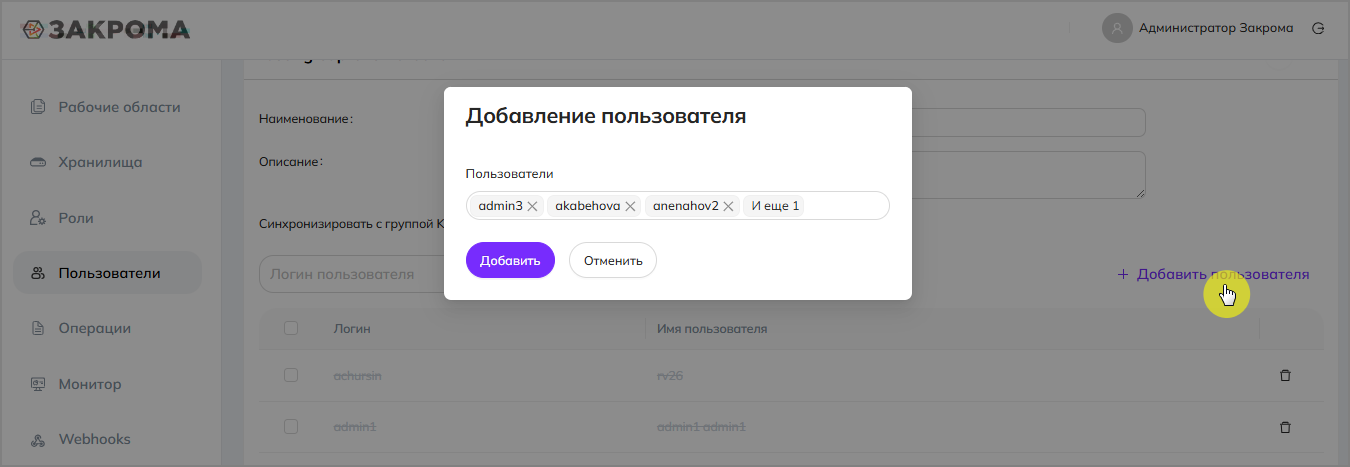Click the Отменить button in dialog
The height and width of the screenshot is (467, 1350).
tap(612, 260)
